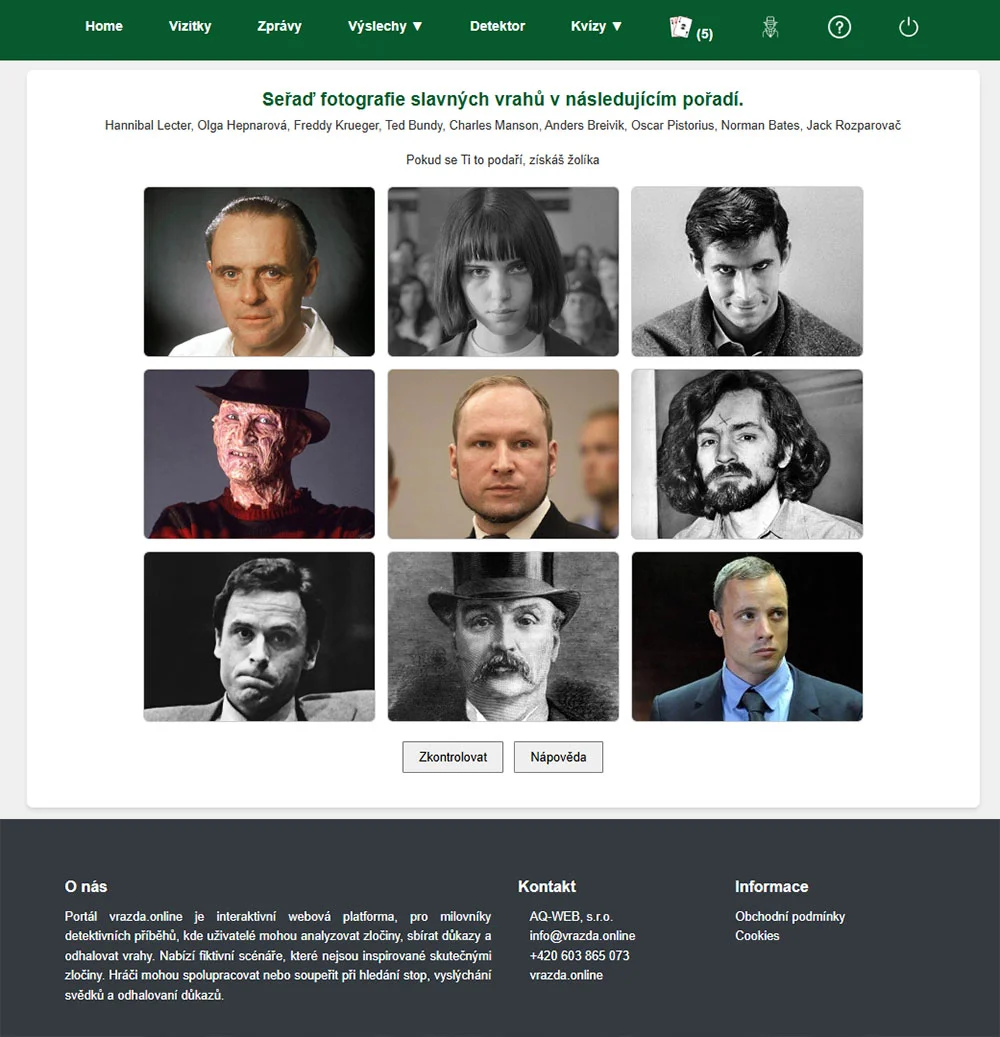
Task: Go to the Detektor section
Action: coord(497,26)
